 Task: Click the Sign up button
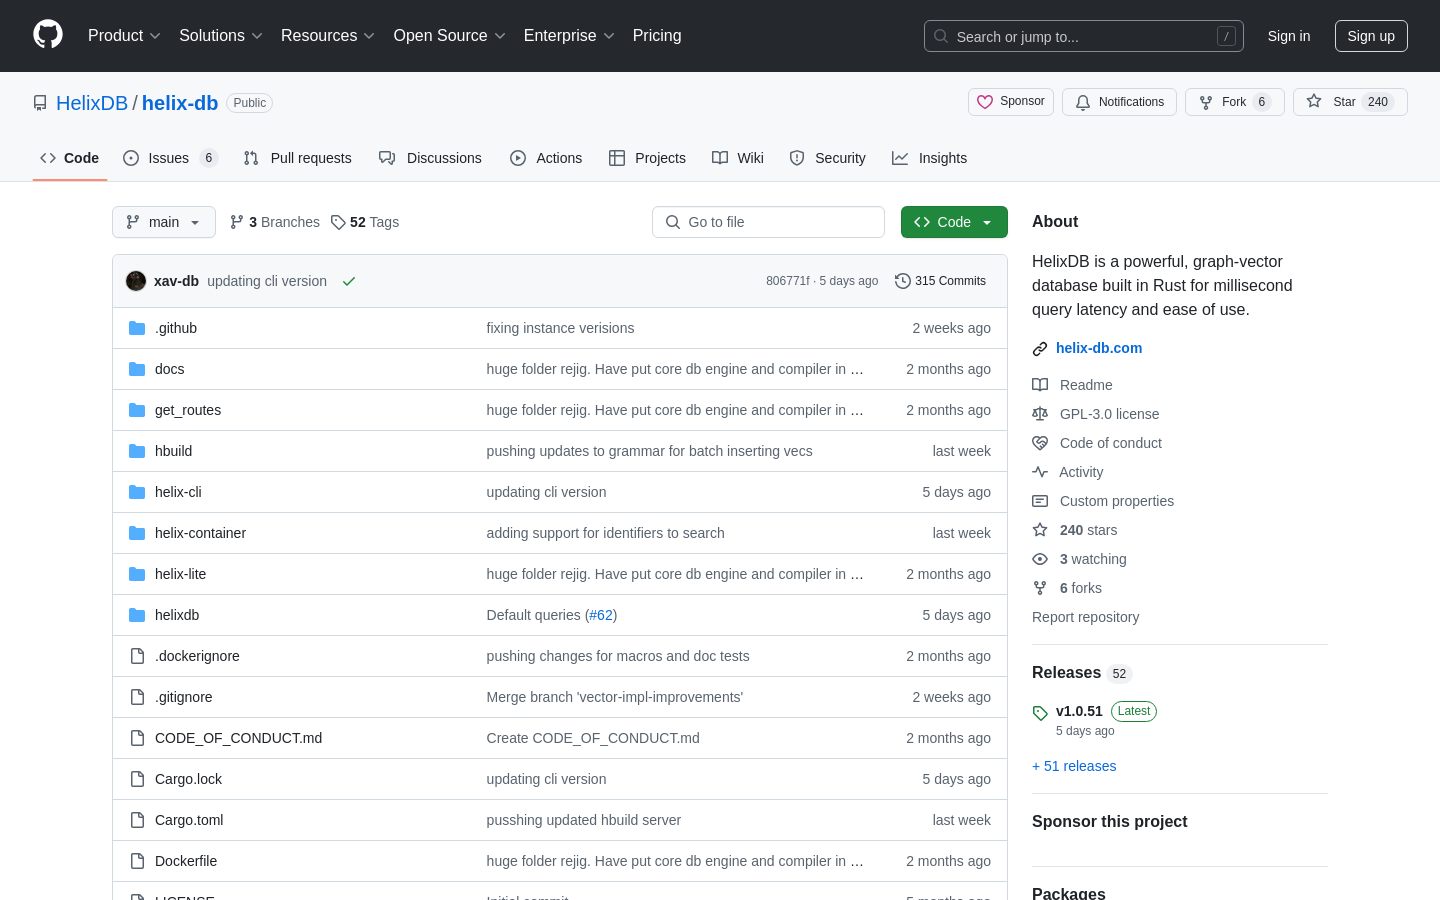click(1371, 36)
